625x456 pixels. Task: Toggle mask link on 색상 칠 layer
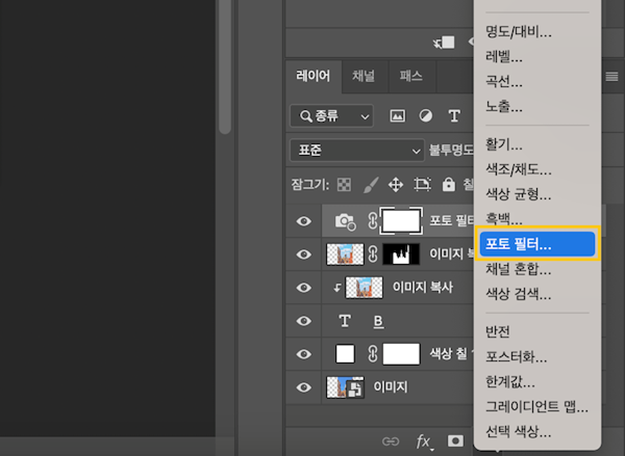point(373,354)
